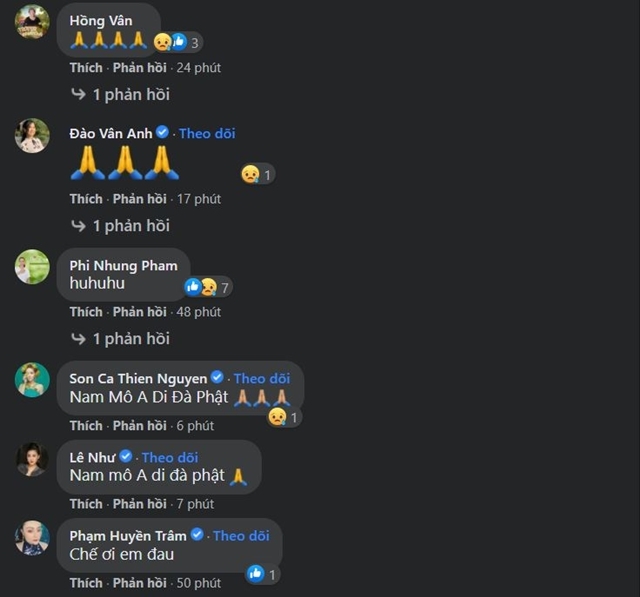The width and height of the screenshot is (640, 597).
Task: Open like reaction on Phạm Huyền Trâm's comment
Action: 263,574
